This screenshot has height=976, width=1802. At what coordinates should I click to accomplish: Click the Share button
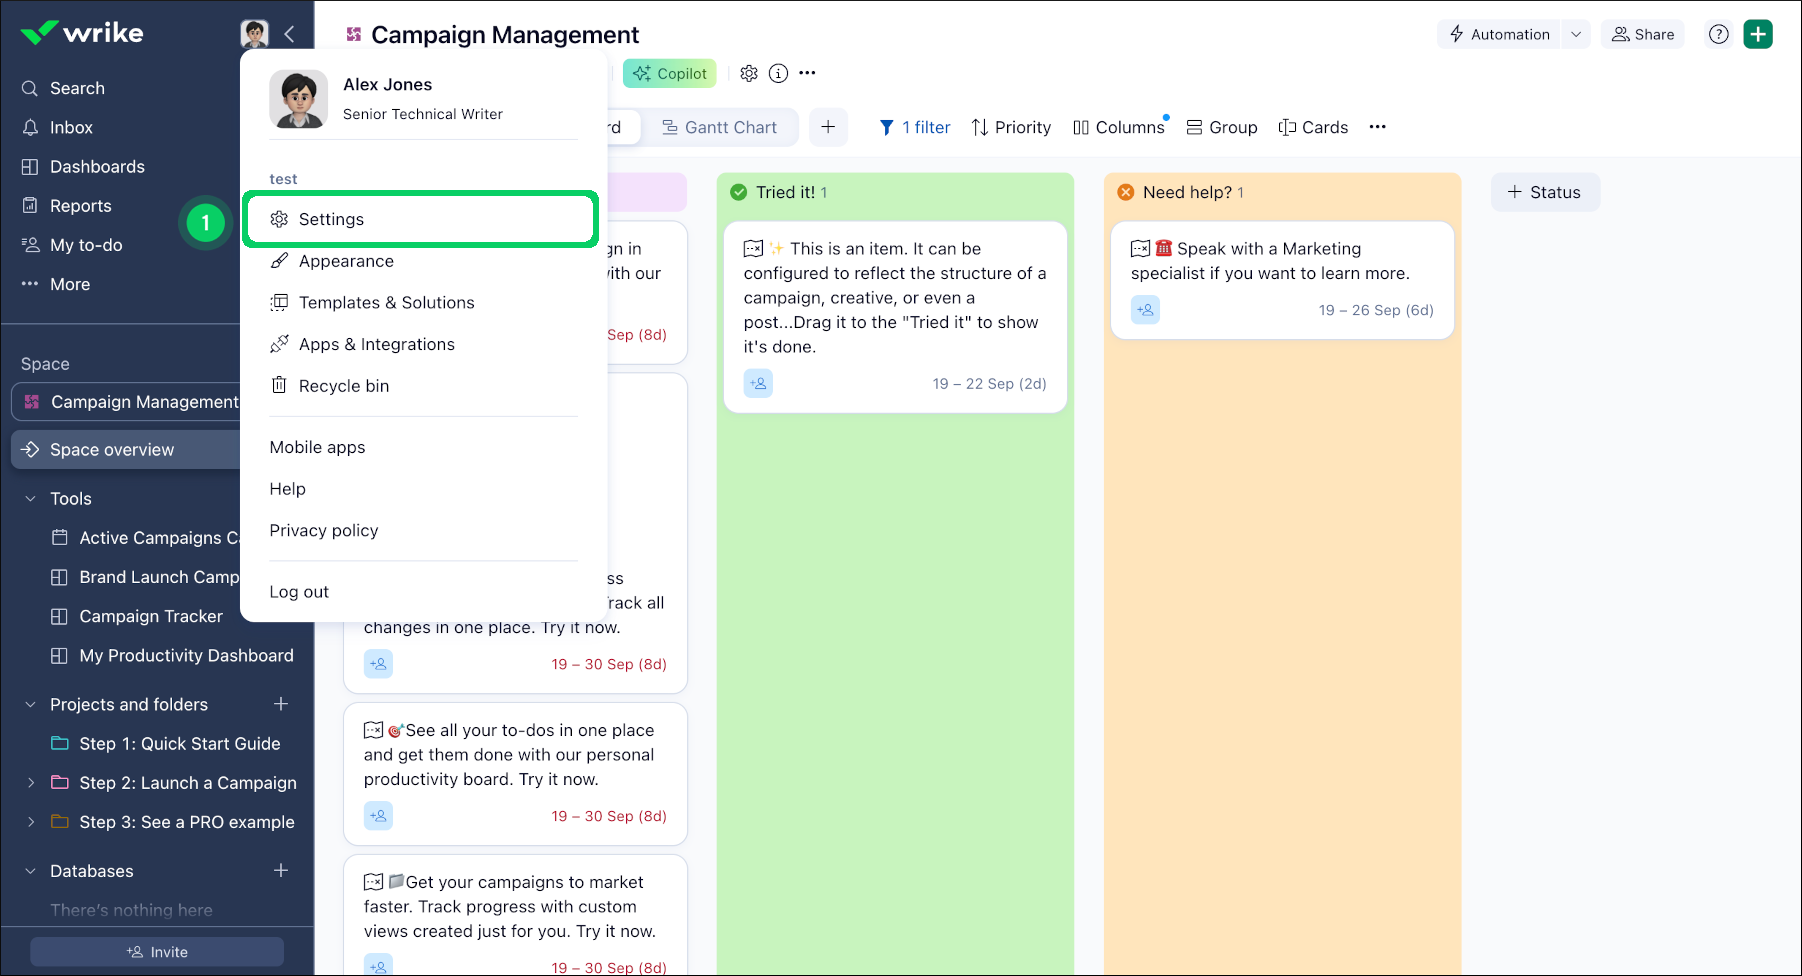coord(1643,34)
